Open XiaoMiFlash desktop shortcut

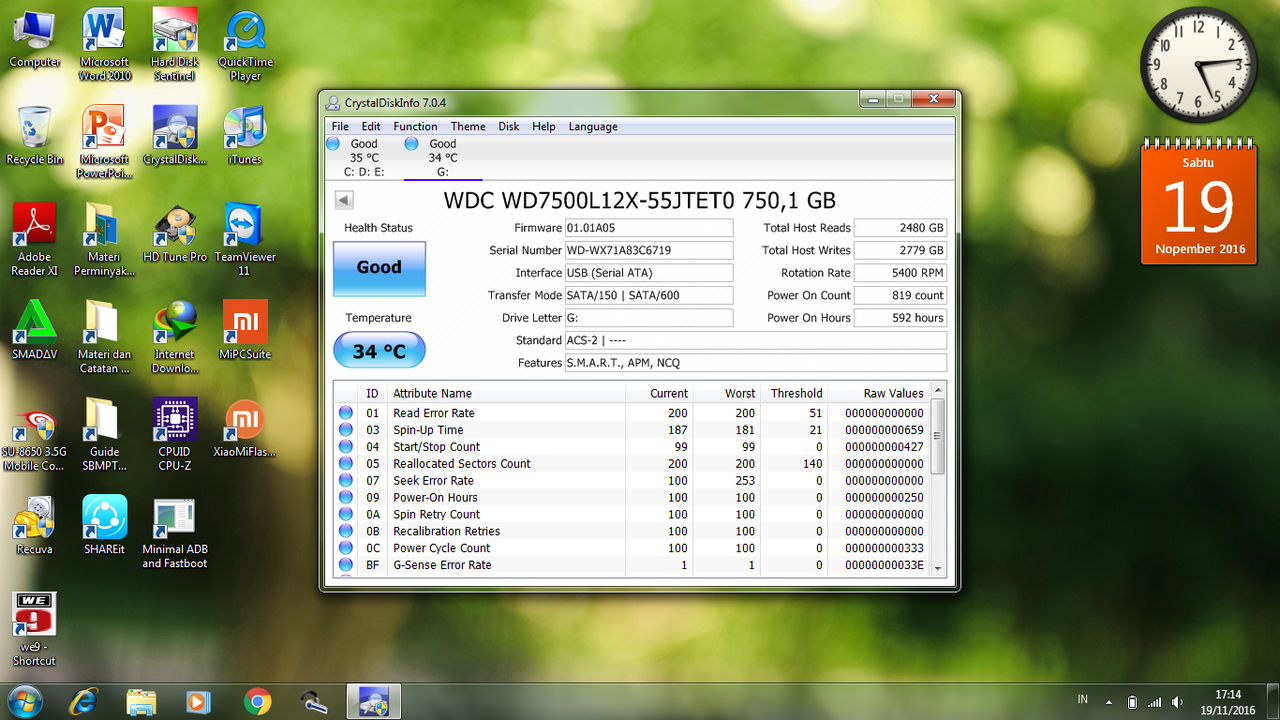coord(245,429)
